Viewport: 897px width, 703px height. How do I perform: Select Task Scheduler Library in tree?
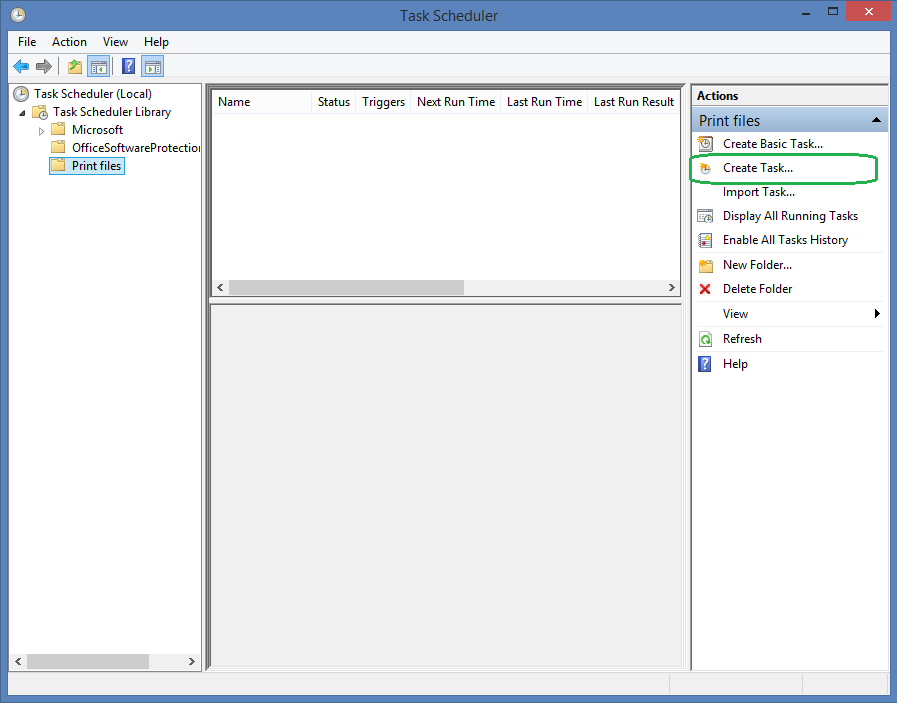click(x=112, y=112)
